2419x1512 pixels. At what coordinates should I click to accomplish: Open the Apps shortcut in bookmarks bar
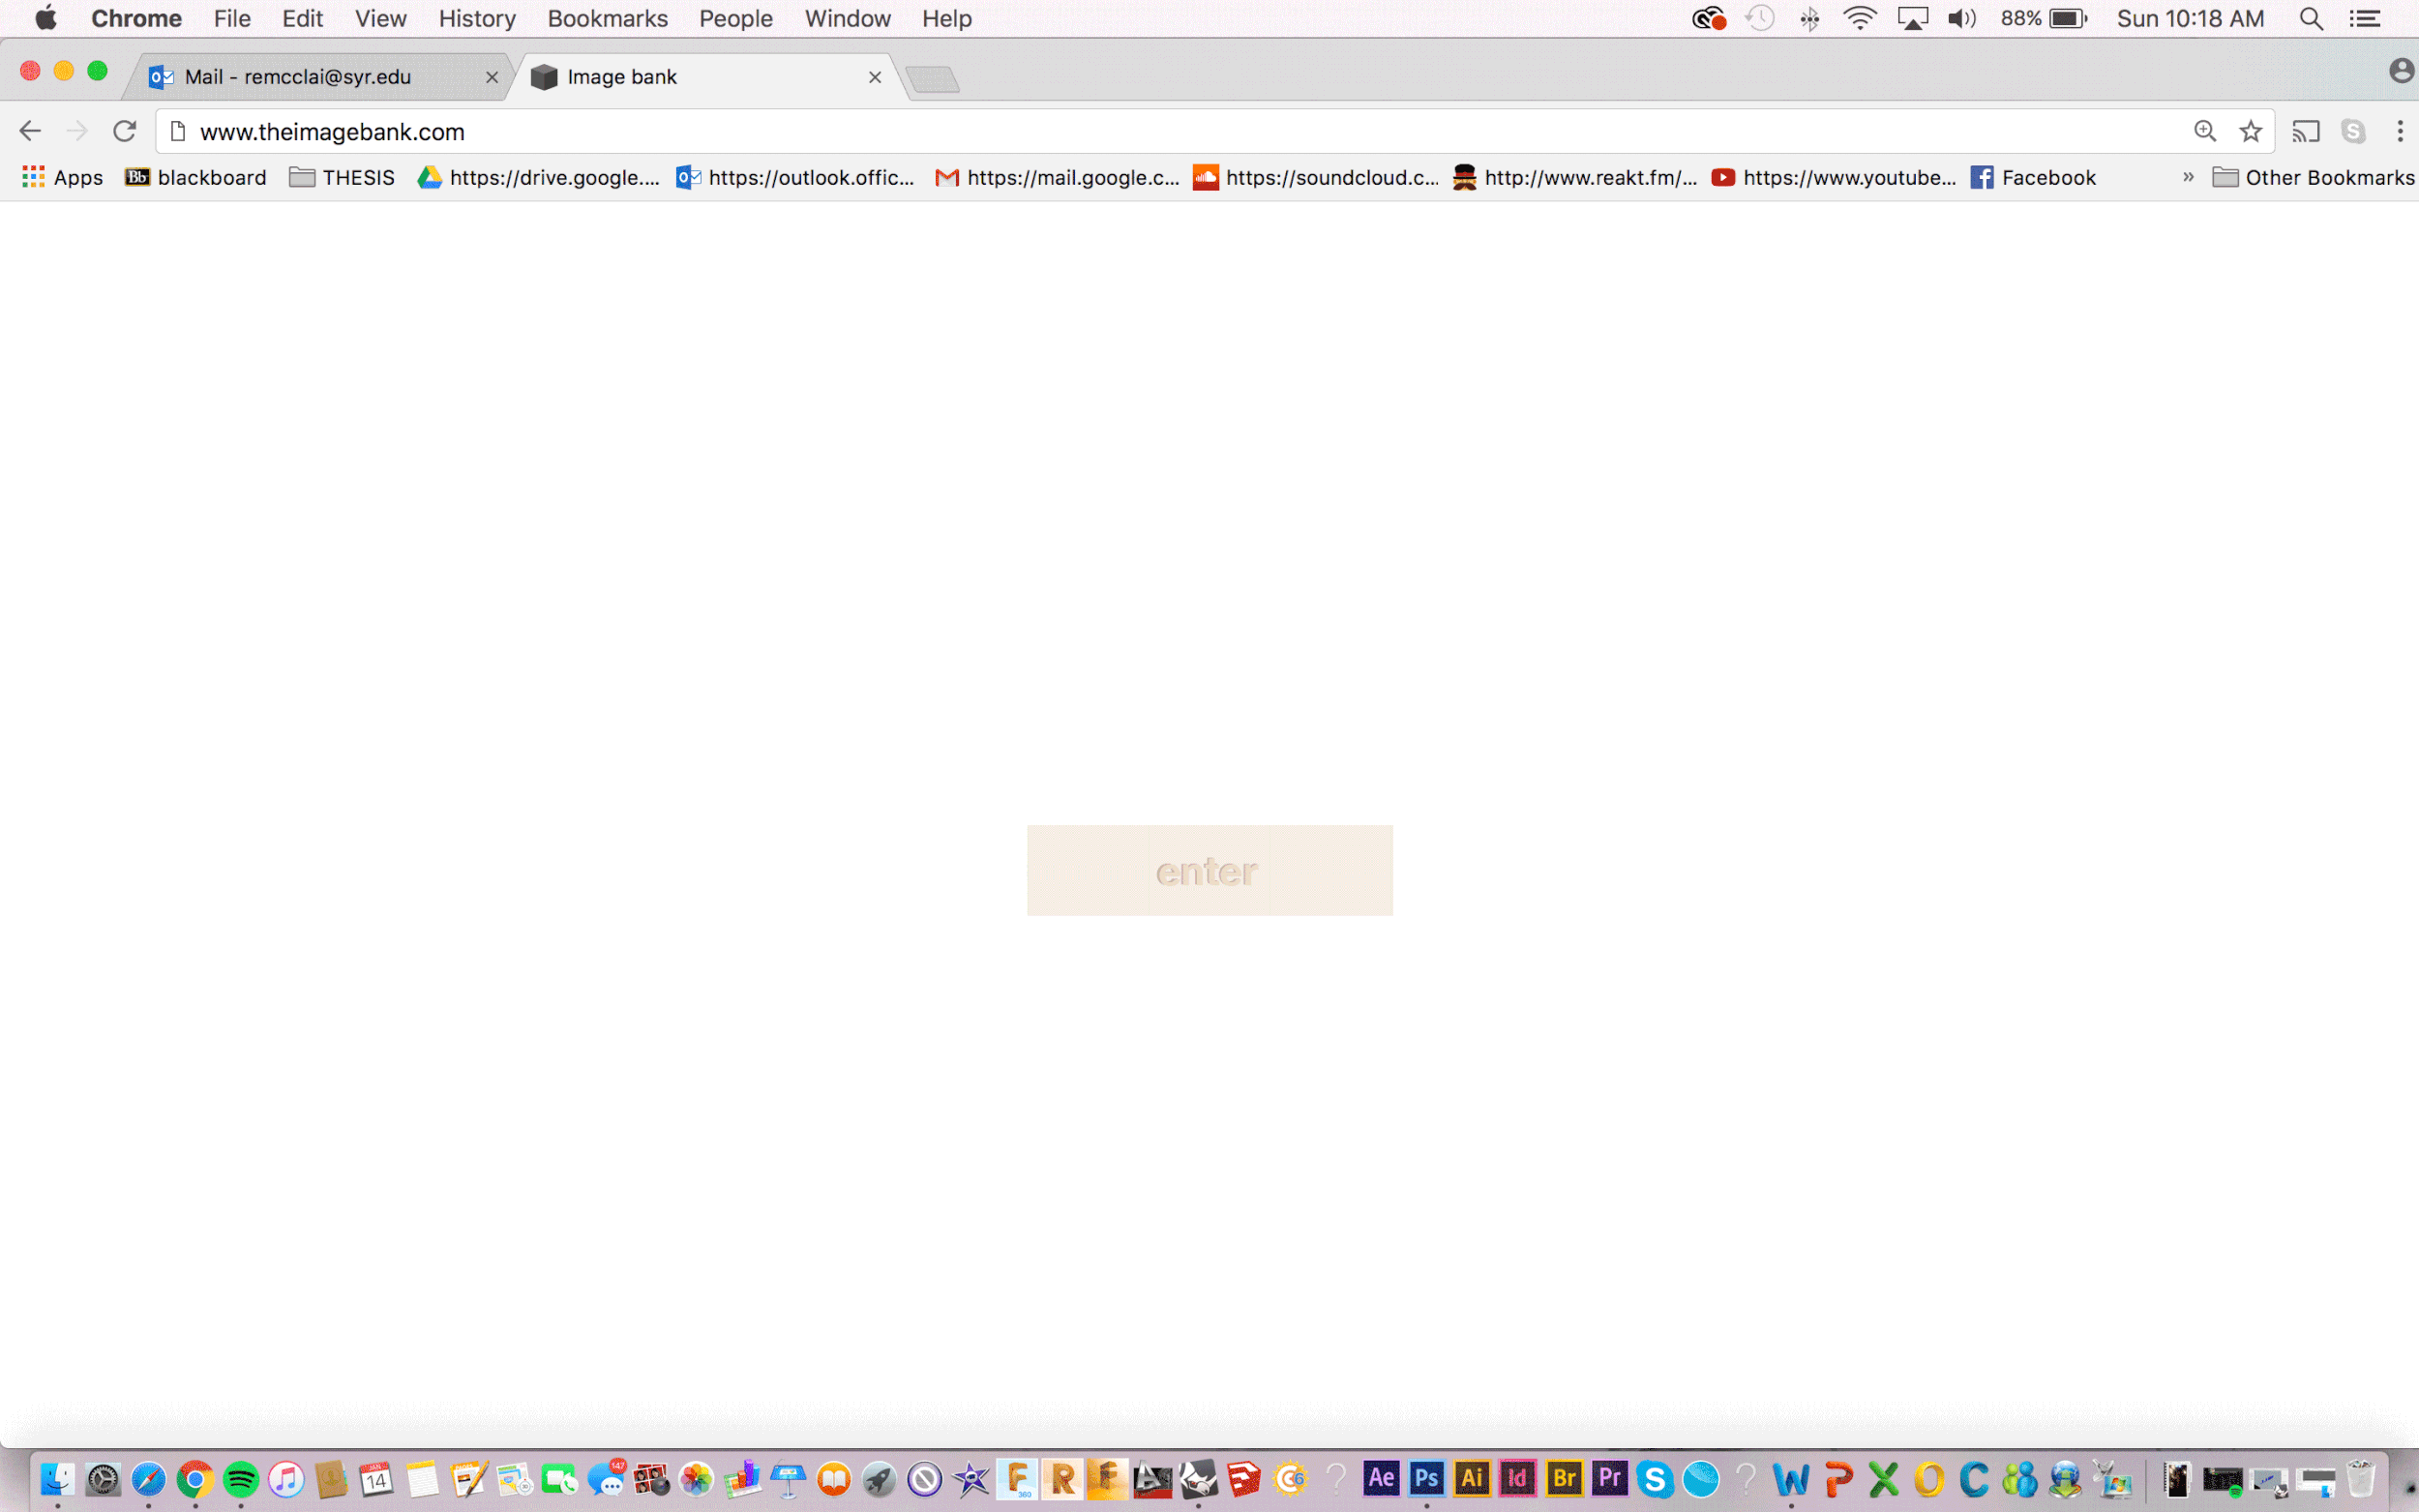[62, 177]
